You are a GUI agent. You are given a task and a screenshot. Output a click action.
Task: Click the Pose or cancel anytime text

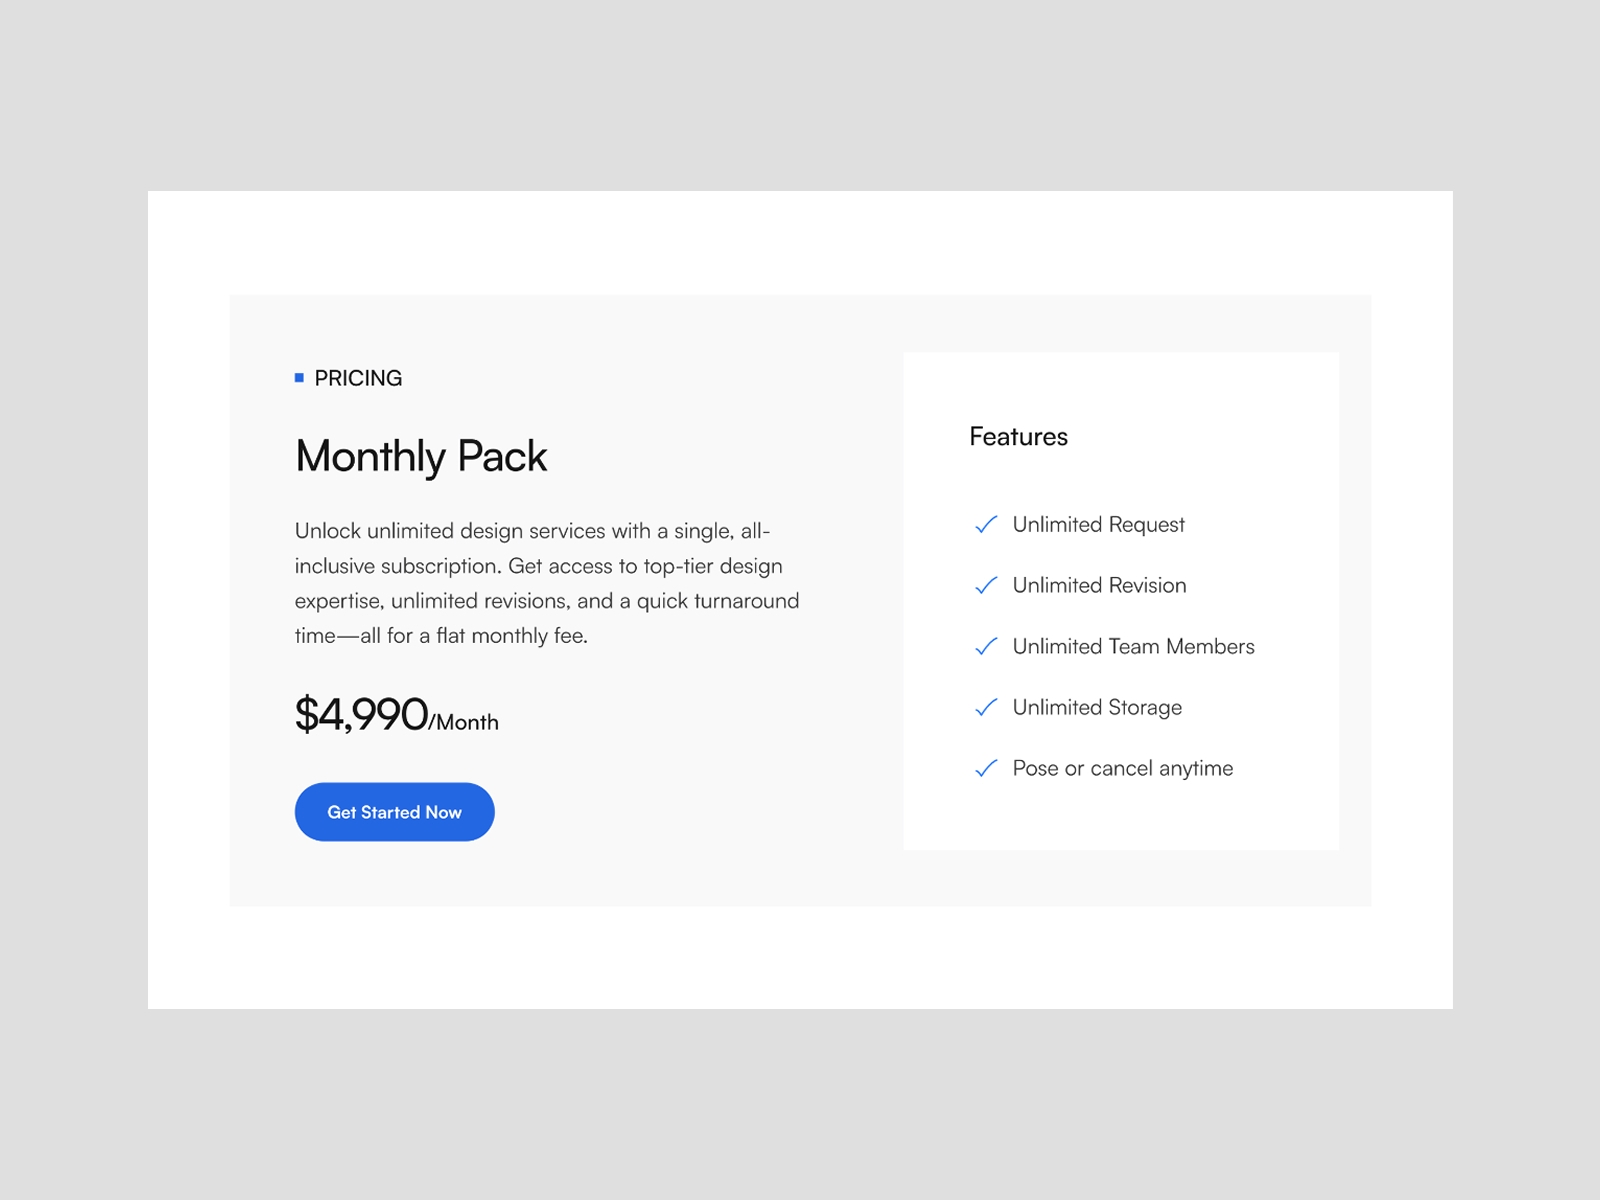1122,769
